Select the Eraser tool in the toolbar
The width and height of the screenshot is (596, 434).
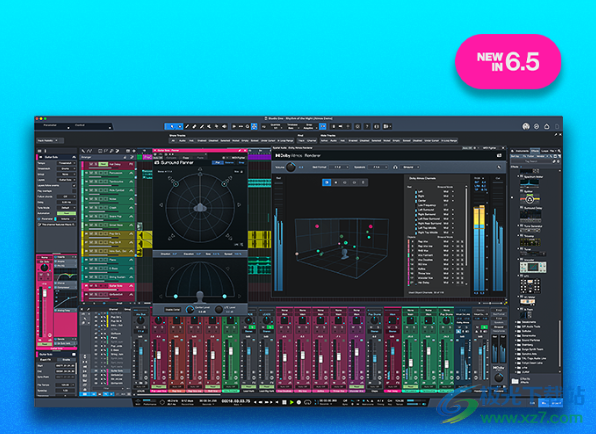[x=194, y=127]
